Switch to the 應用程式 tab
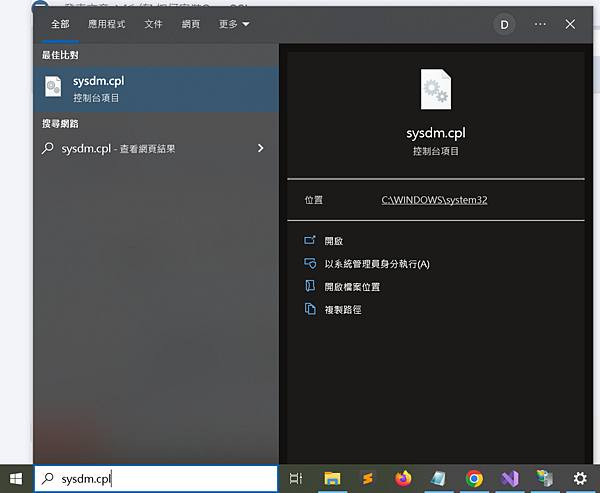The image size is (600, 493). (x=106, y=24)
